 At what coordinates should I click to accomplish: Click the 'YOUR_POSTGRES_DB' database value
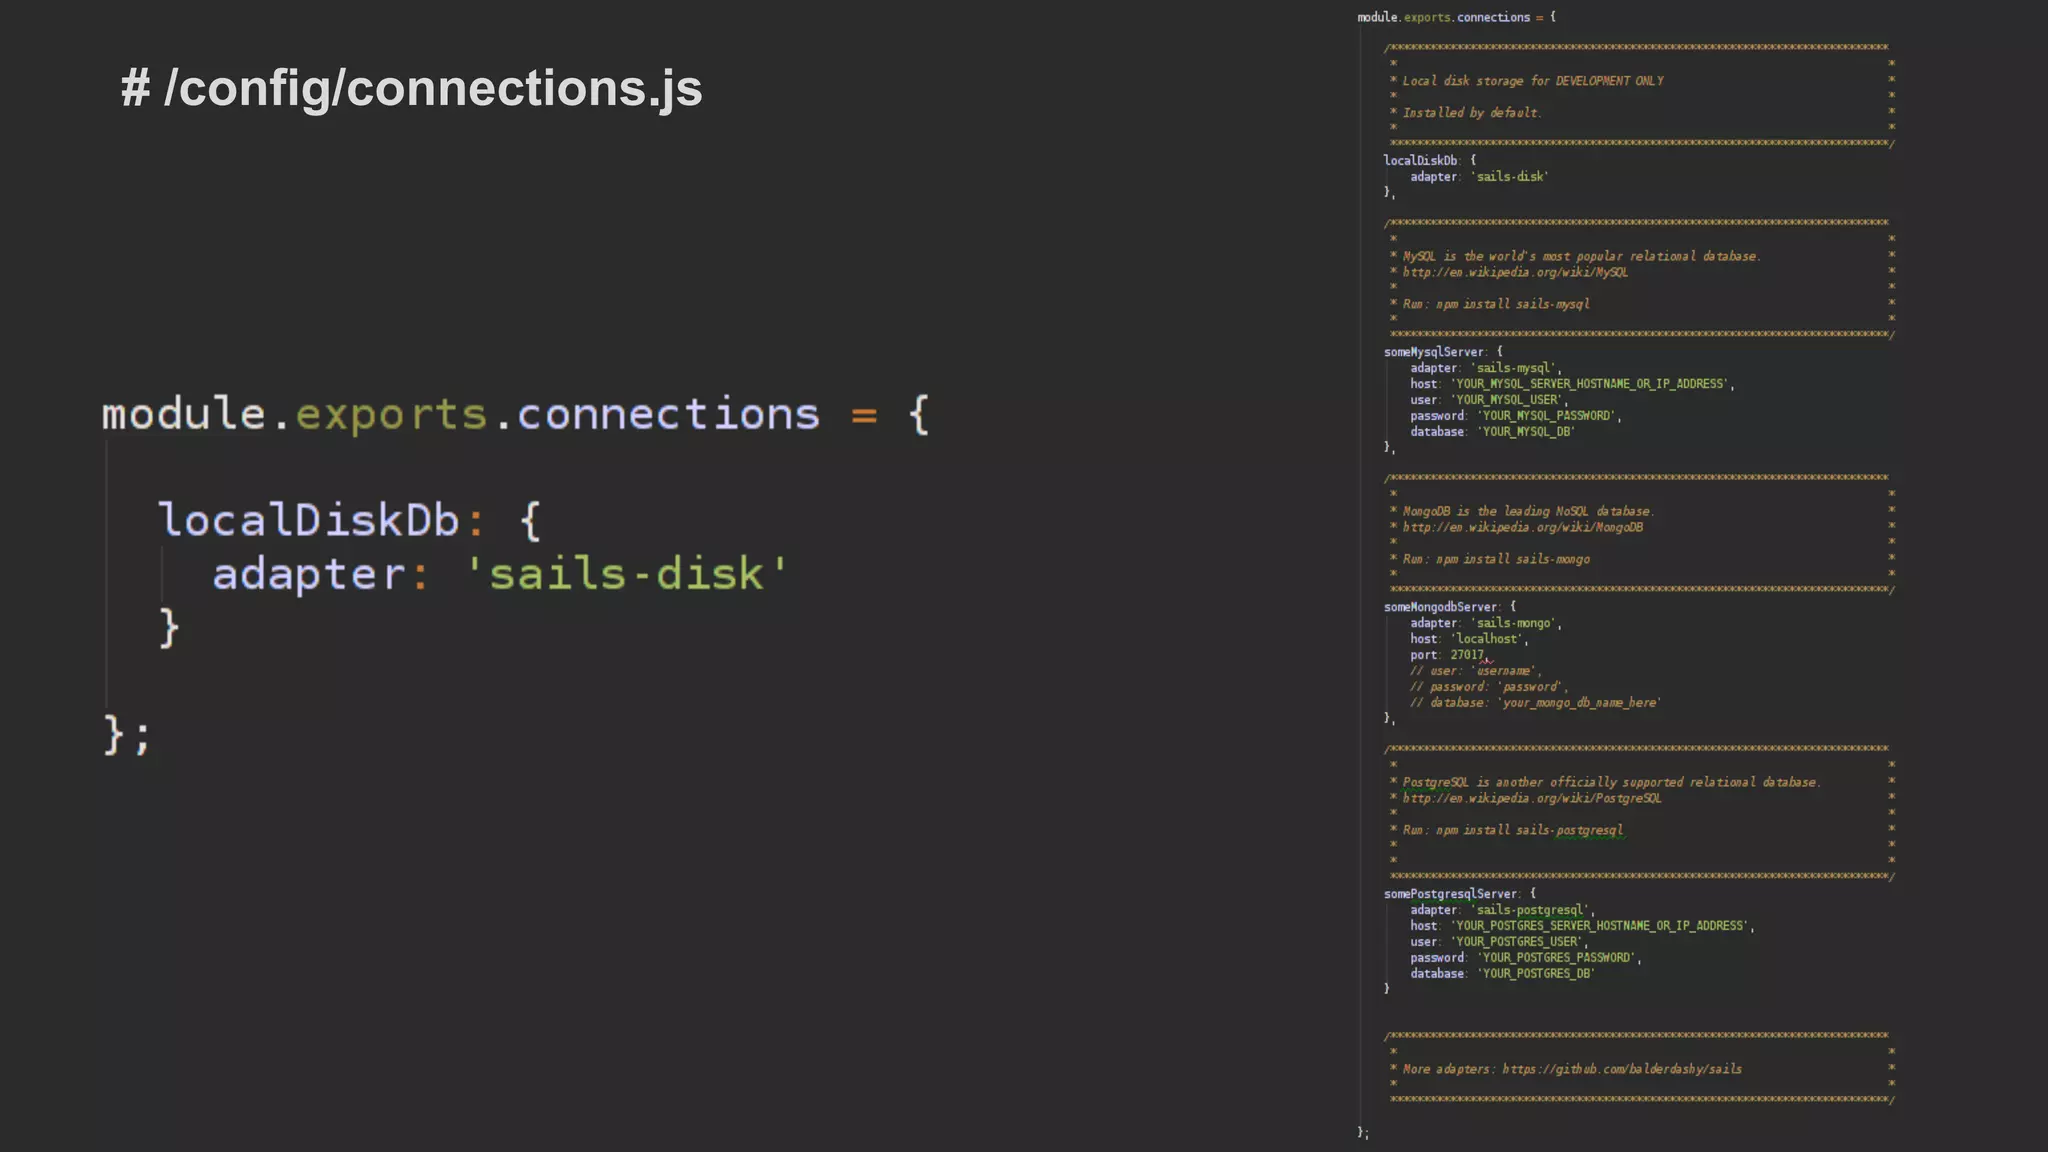(1536, 974)
